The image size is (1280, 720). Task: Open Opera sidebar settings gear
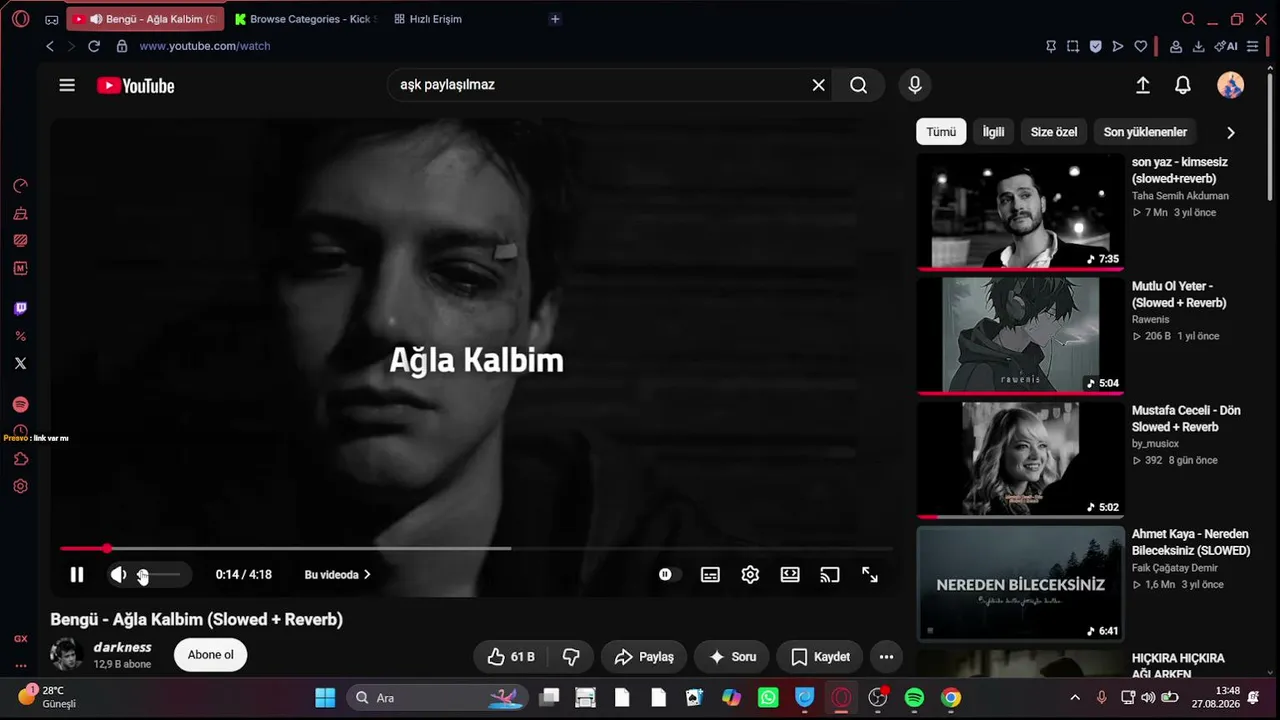[x=21, y=486]
